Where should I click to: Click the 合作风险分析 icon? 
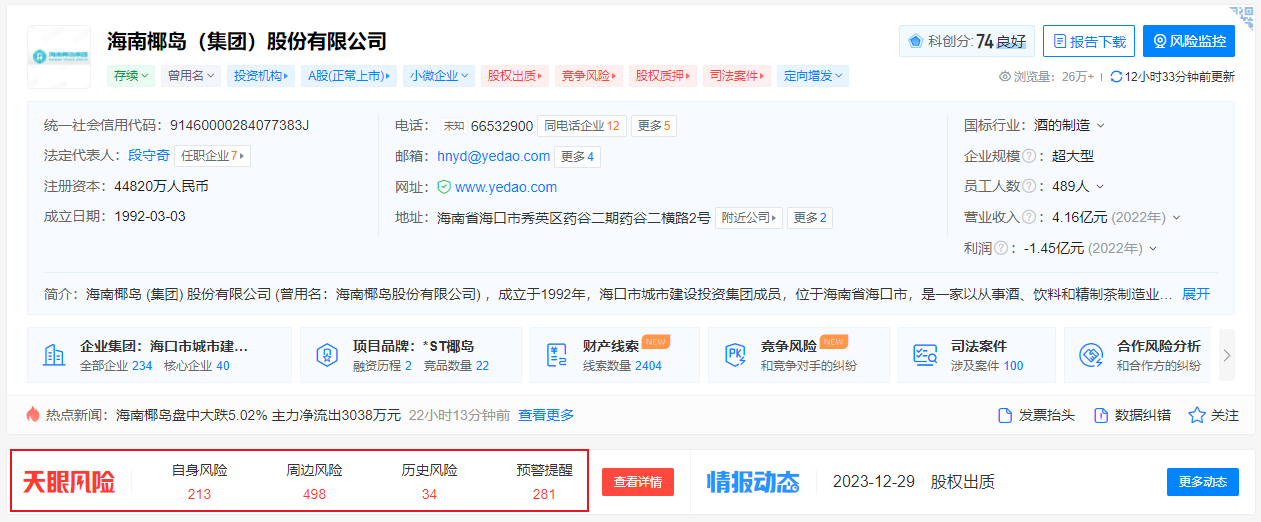1091,355
